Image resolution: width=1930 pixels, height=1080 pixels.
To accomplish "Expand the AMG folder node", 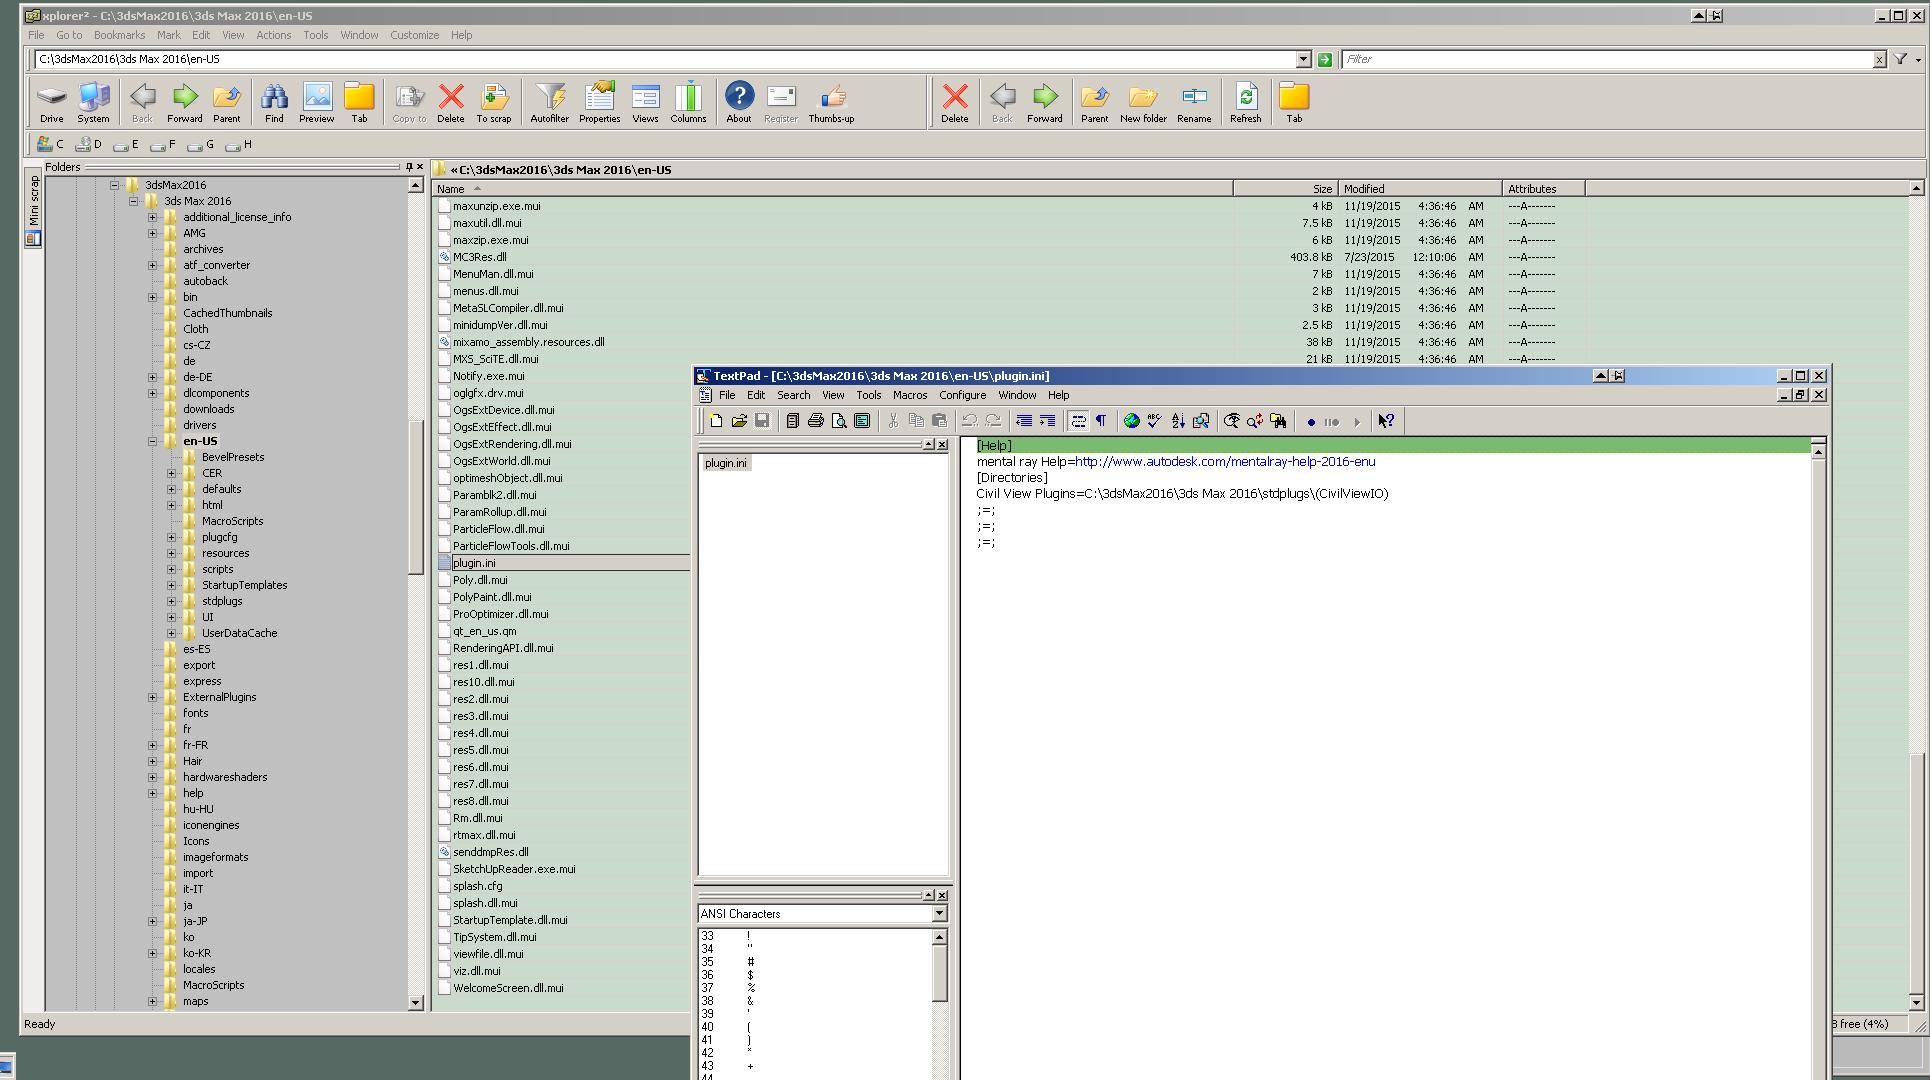I will point(153,233).
